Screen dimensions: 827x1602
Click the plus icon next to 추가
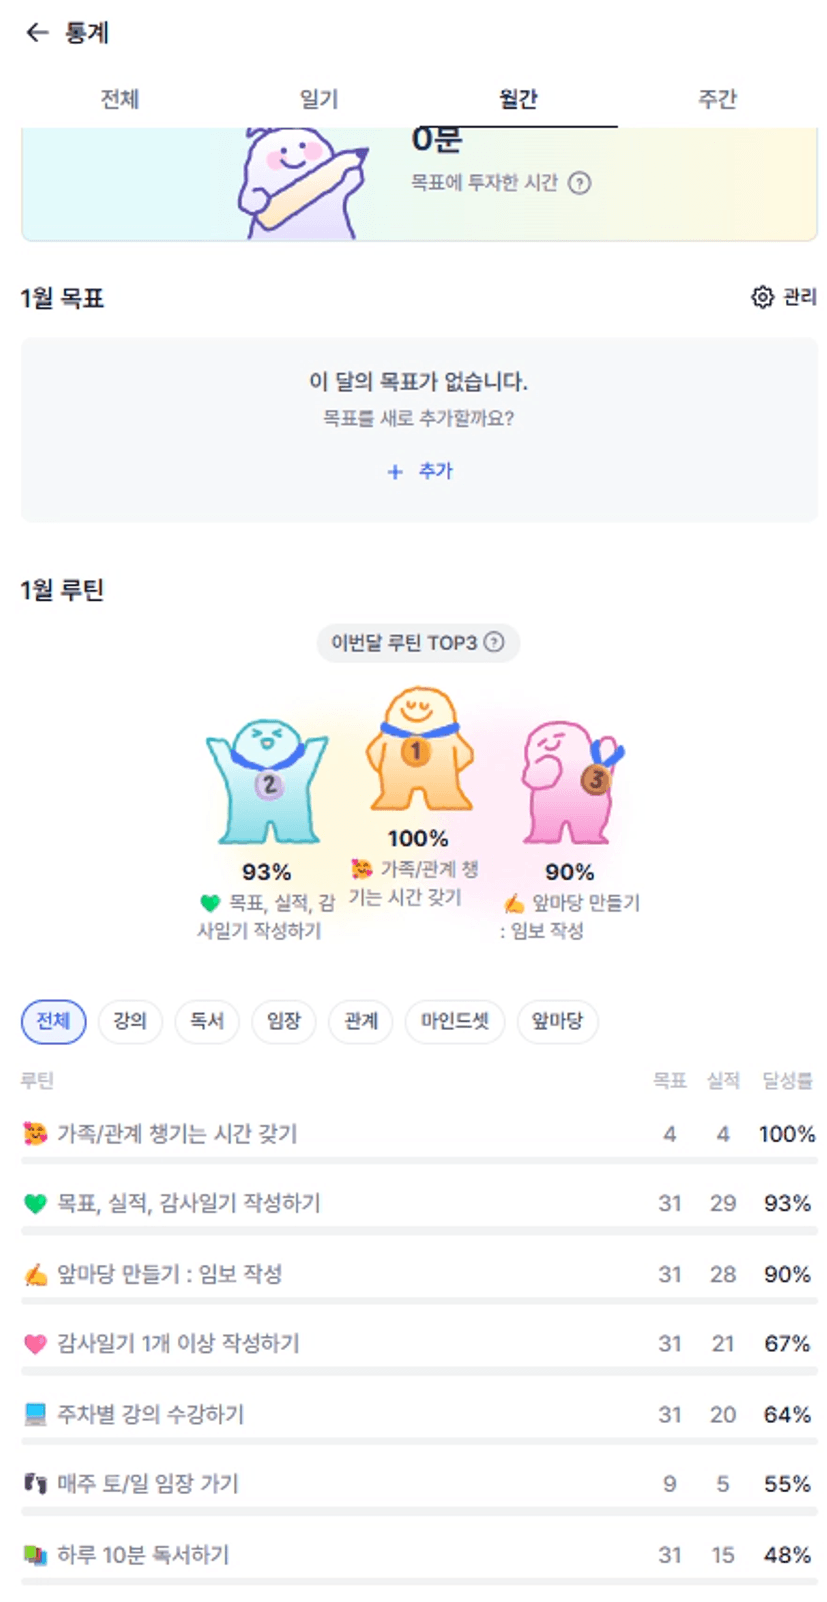(x=395, y=472)
